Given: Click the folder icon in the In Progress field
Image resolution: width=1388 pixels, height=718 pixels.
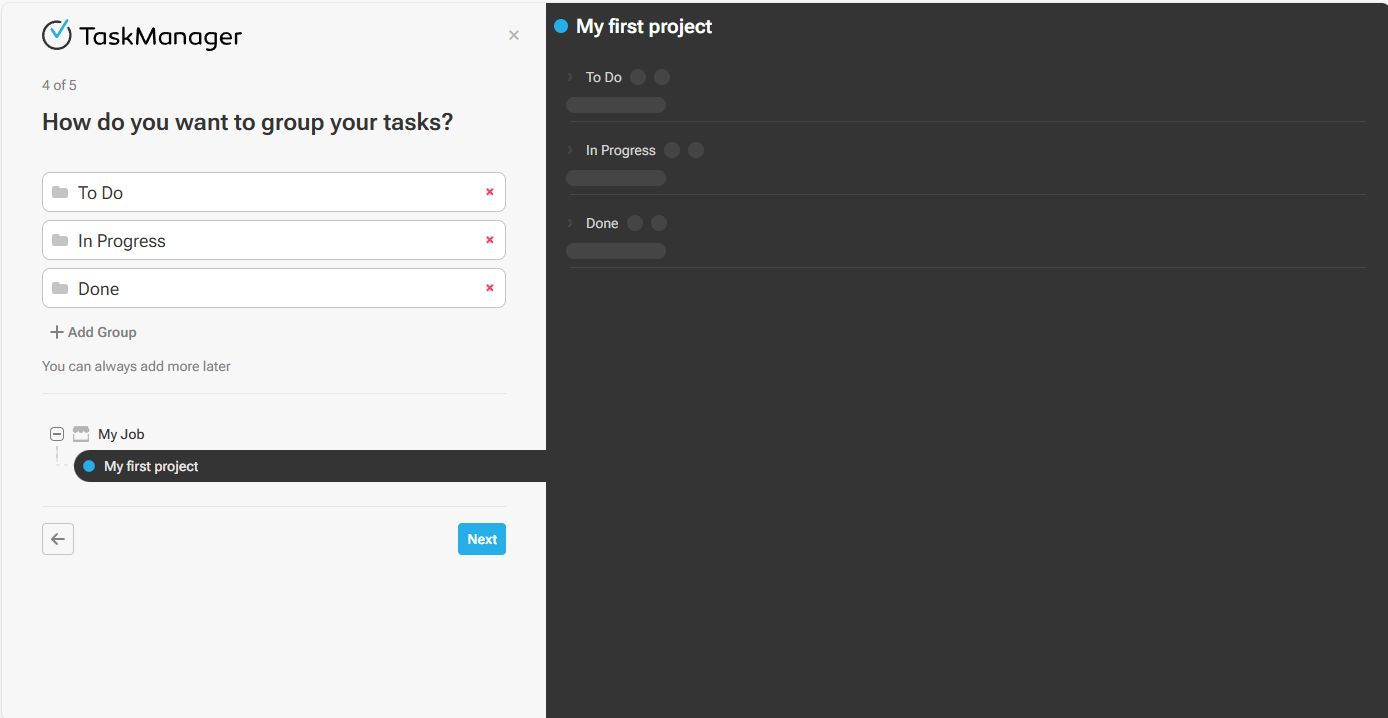Looking at the screenshot, I should tap(62, 240).
